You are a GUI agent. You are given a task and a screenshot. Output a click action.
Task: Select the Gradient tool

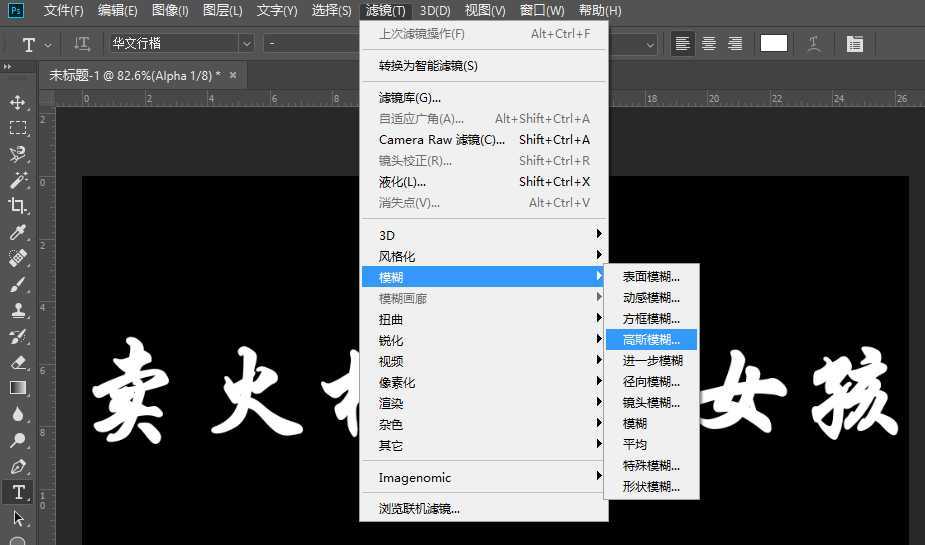point(18,388)
